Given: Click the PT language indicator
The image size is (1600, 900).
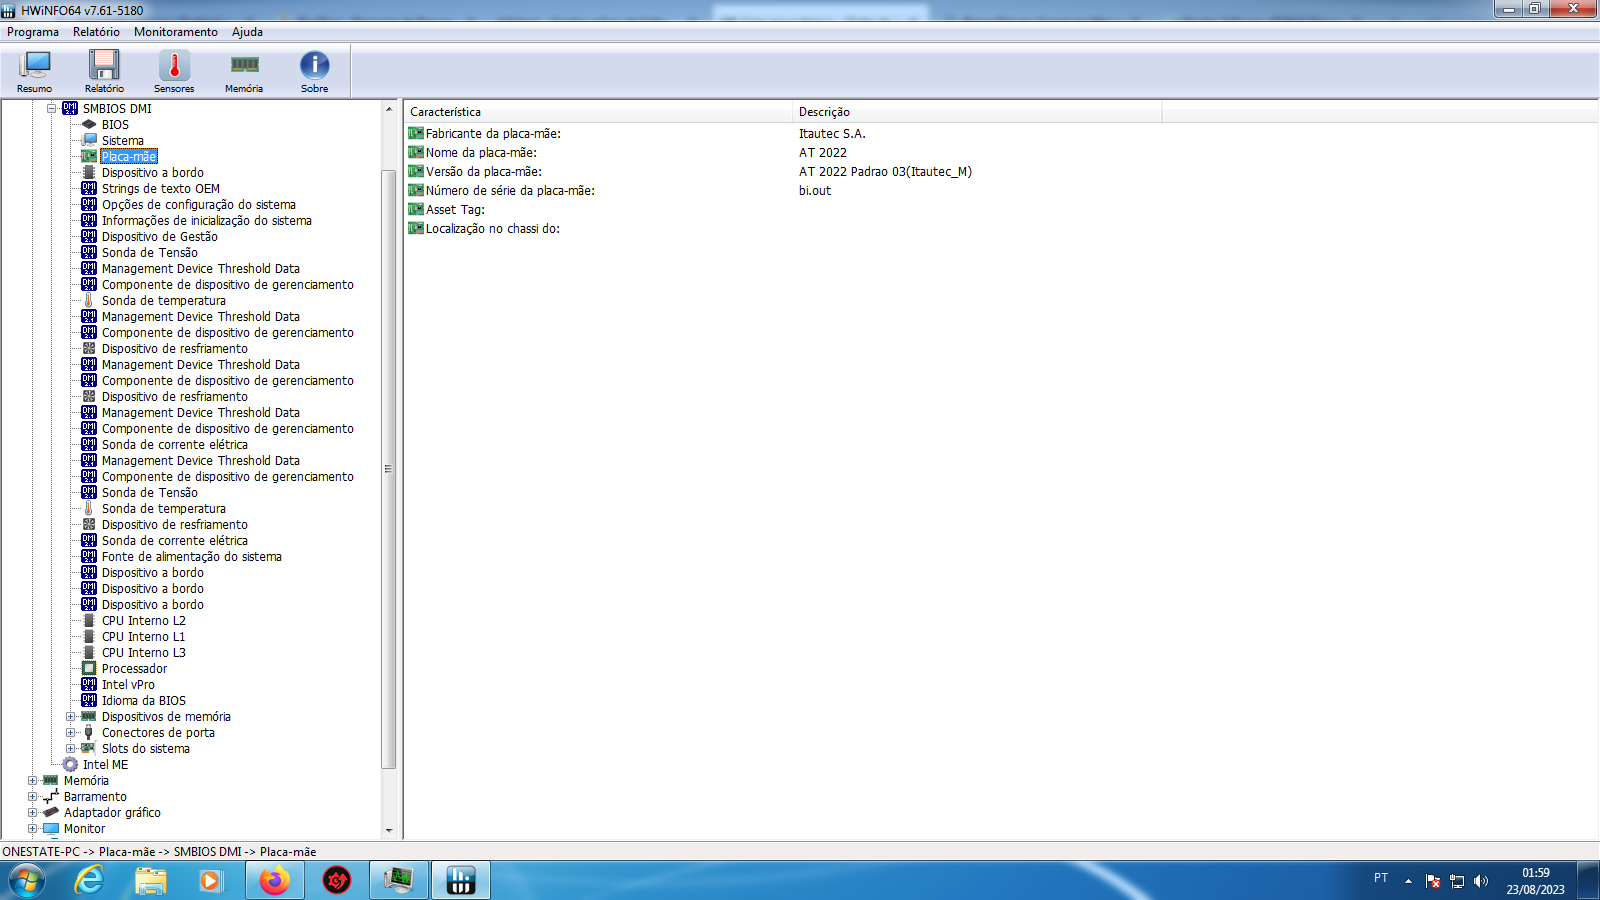Looking at the screenshot, I should point(1381,878).
